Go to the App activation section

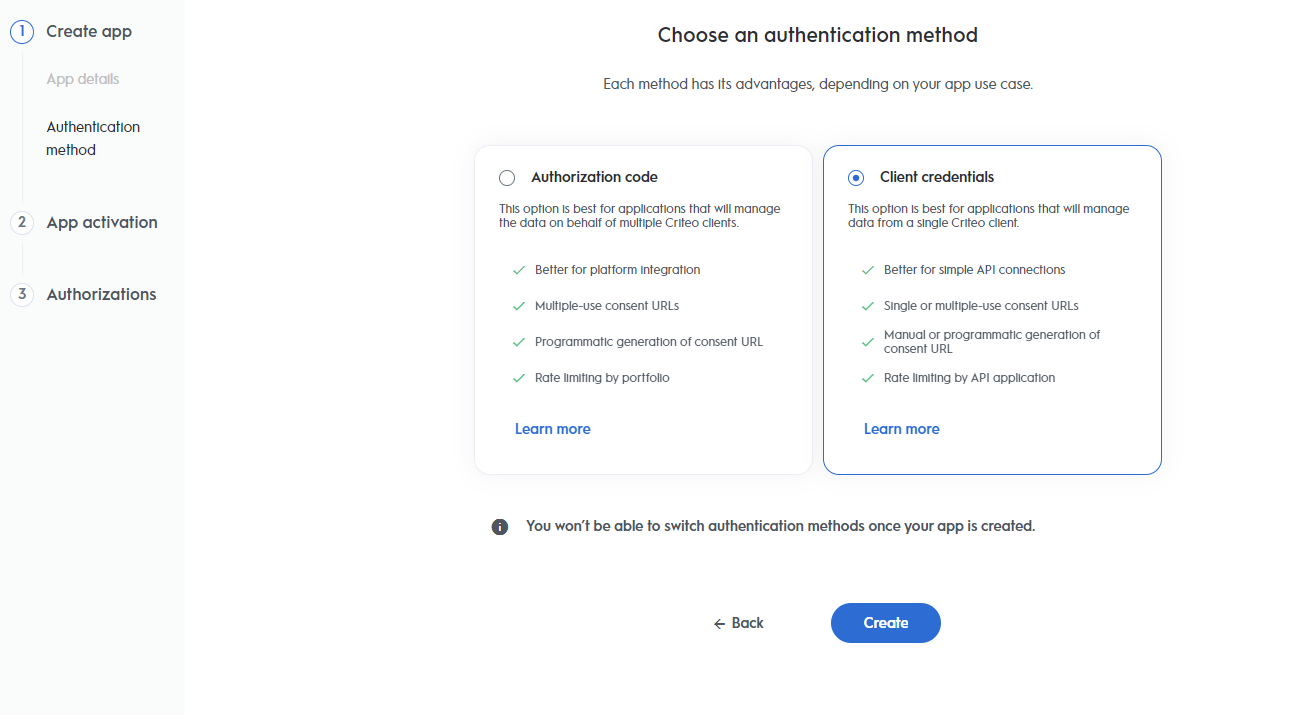[x=102, y=223]
